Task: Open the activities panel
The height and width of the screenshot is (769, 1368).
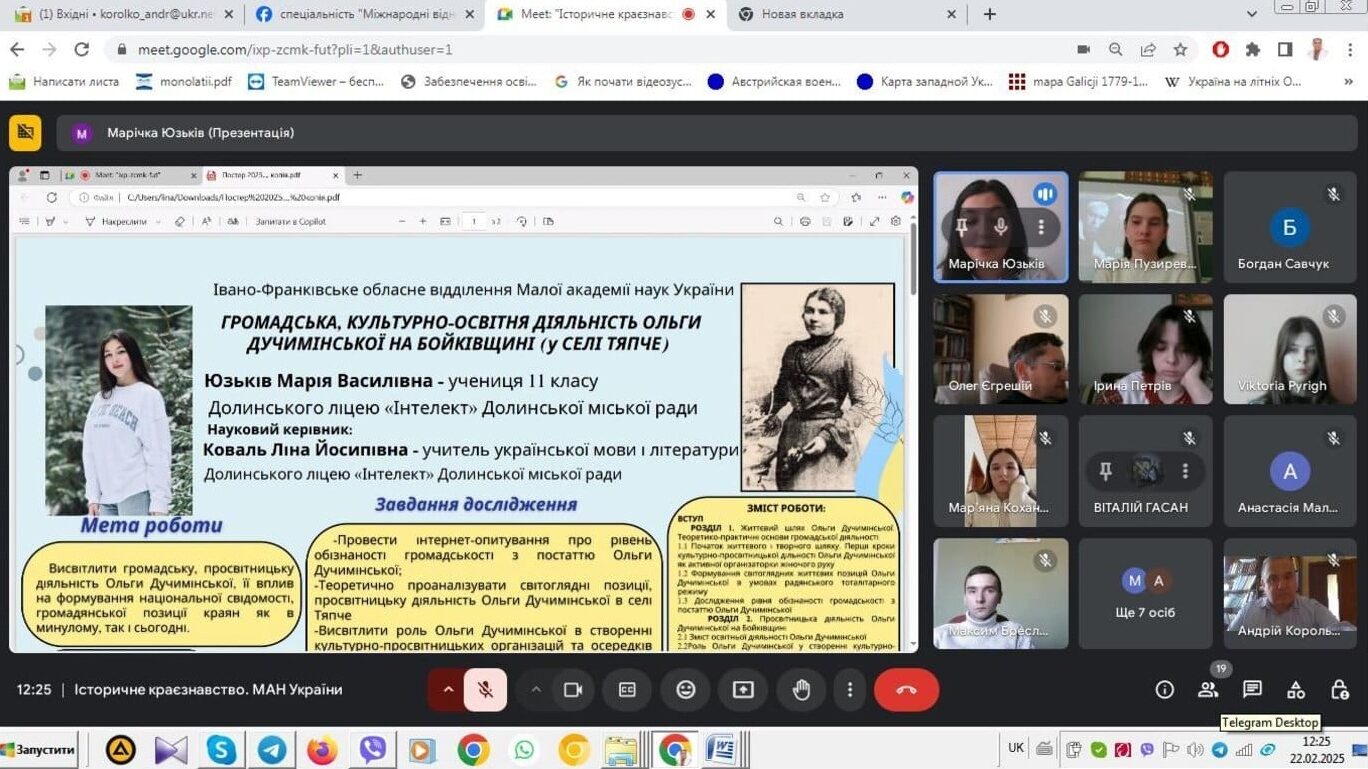Action: [x=1296, y=690]
